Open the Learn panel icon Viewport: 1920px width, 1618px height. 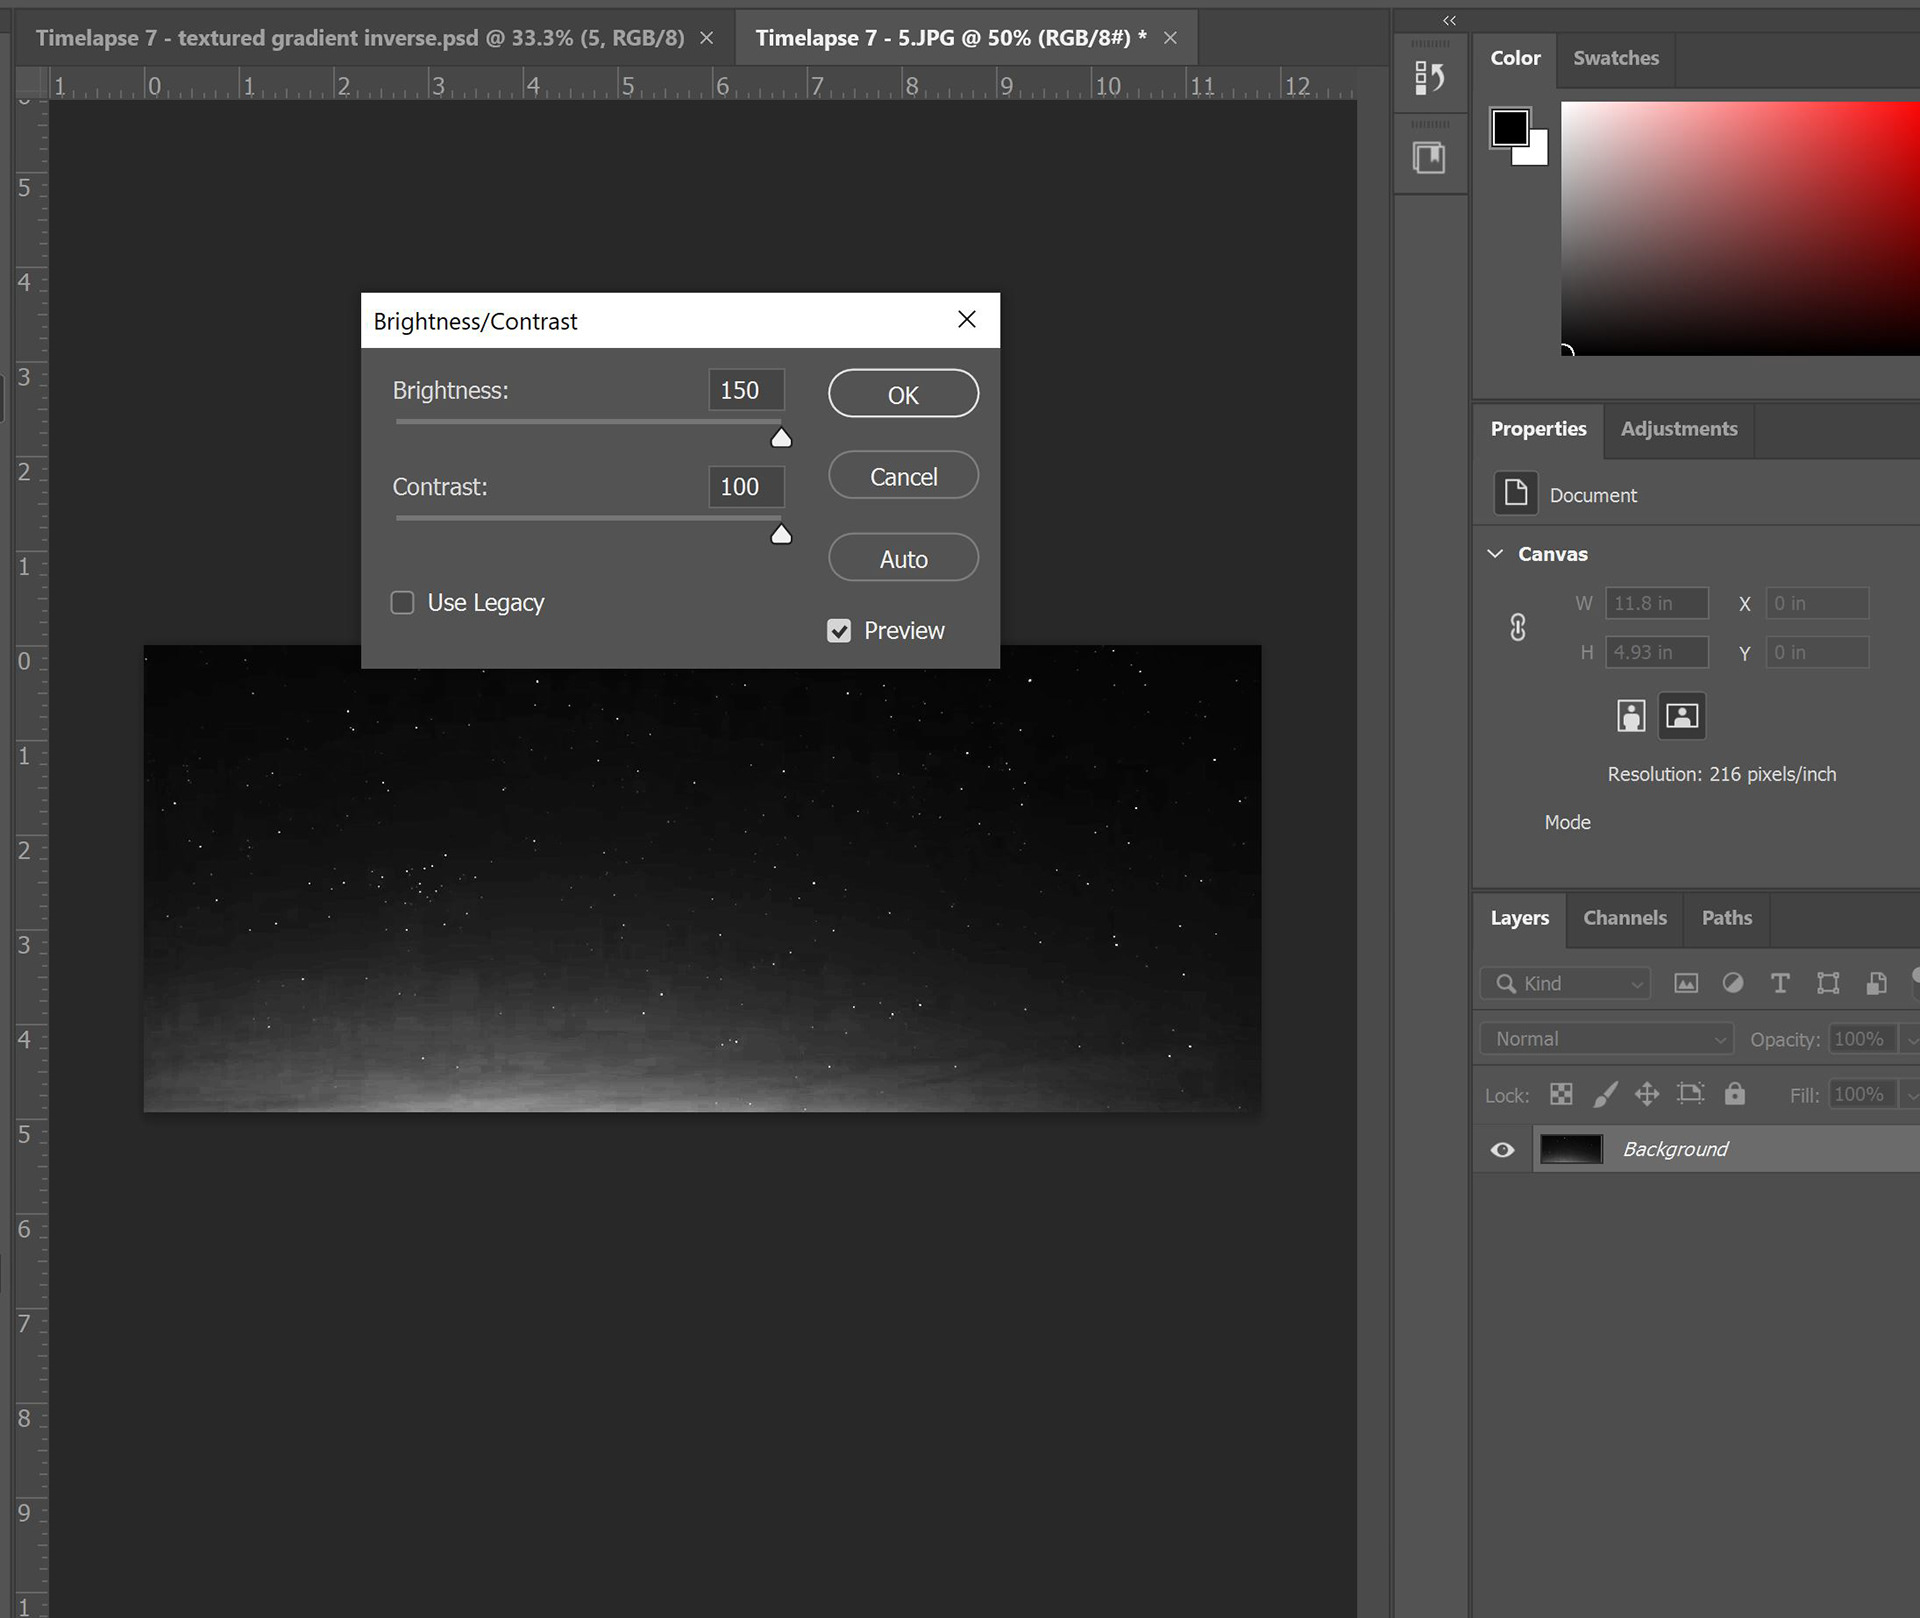point(1429,158)
